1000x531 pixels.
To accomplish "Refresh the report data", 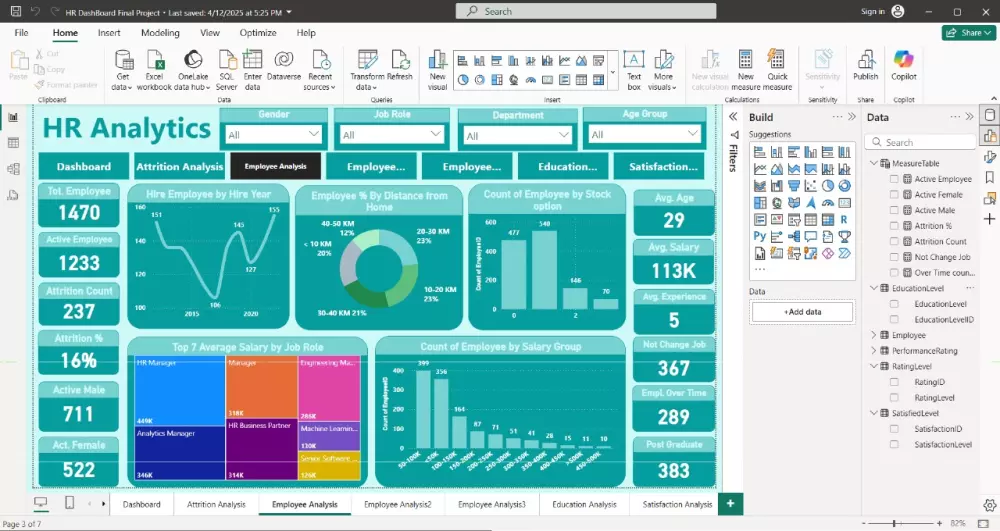I will click(x=400, y=65).
